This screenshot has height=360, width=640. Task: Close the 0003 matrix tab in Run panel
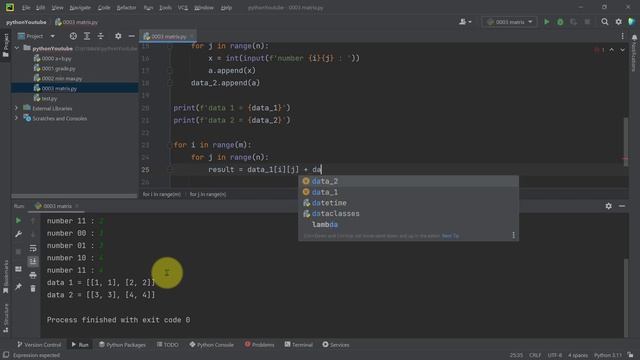tap(77, 206)
